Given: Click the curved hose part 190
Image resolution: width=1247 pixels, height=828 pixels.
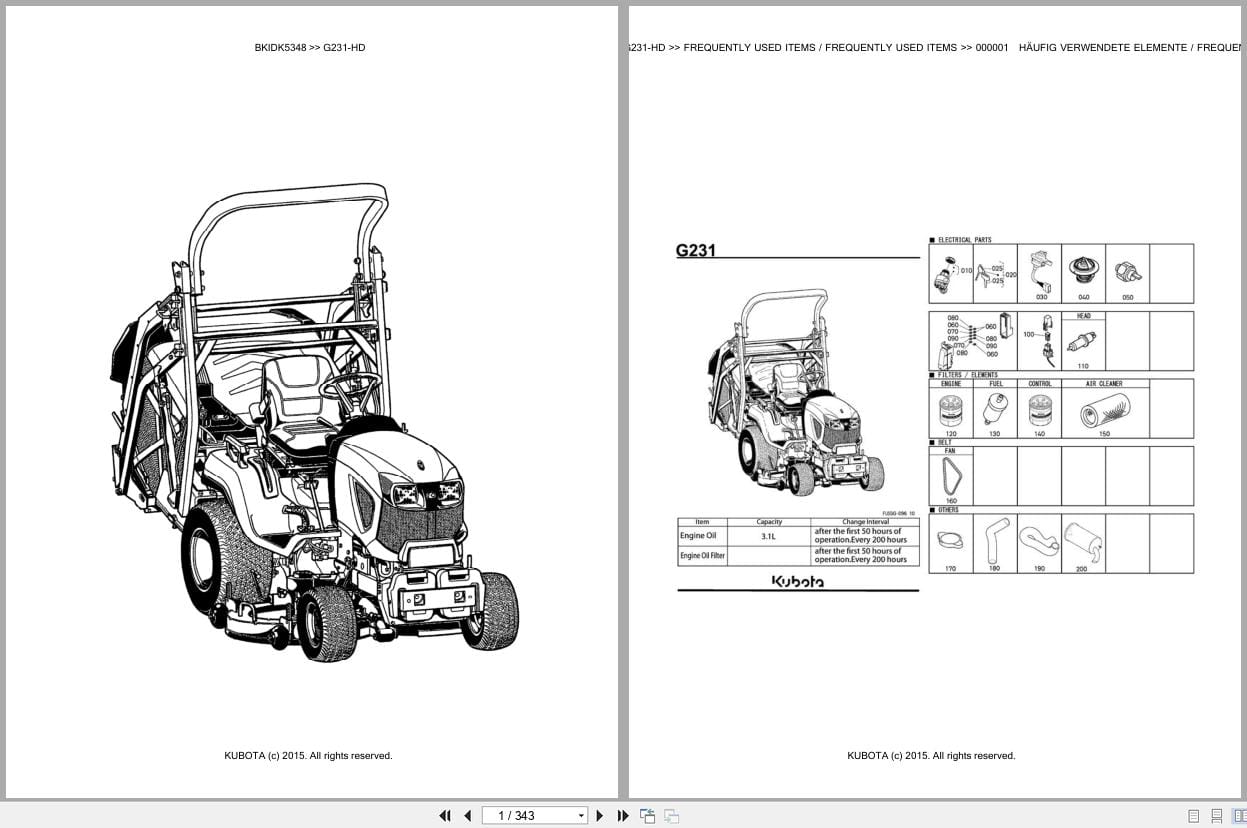Looking at the screenshot, I should pyautogui.click(x=1039, y=541).
